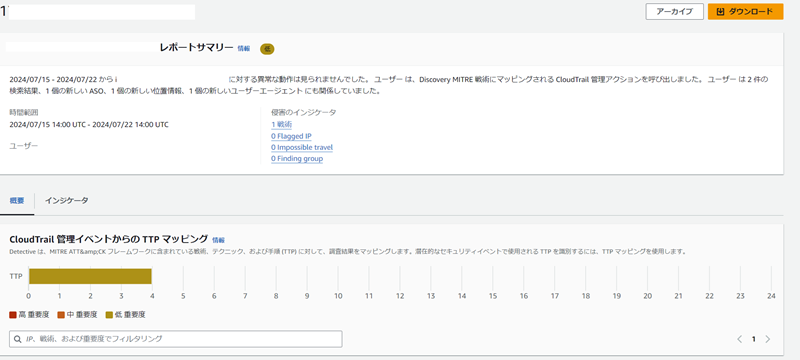Toggle the 中 重要度 legend swatch
This screenshot has height=360, width=800.
click(x=61, y=315)
